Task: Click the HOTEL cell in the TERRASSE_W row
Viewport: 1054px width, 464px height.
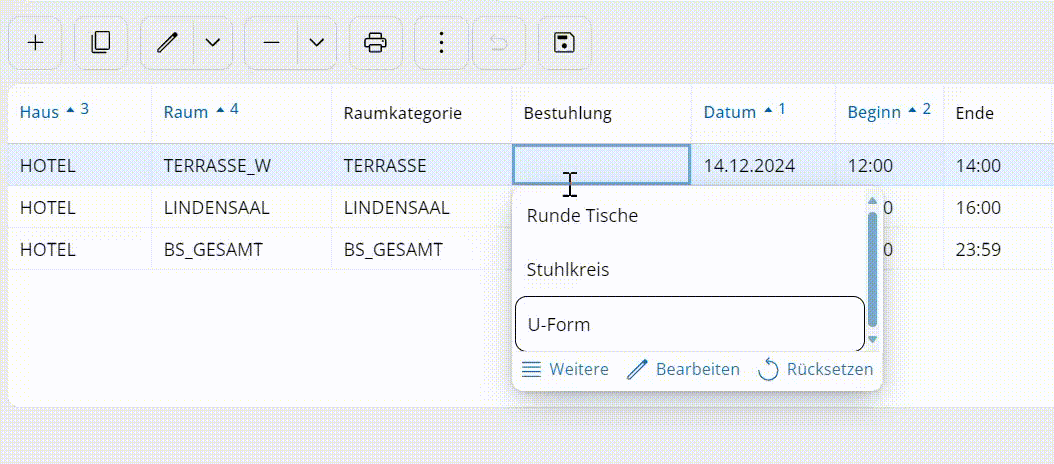Action: point(79,165)
